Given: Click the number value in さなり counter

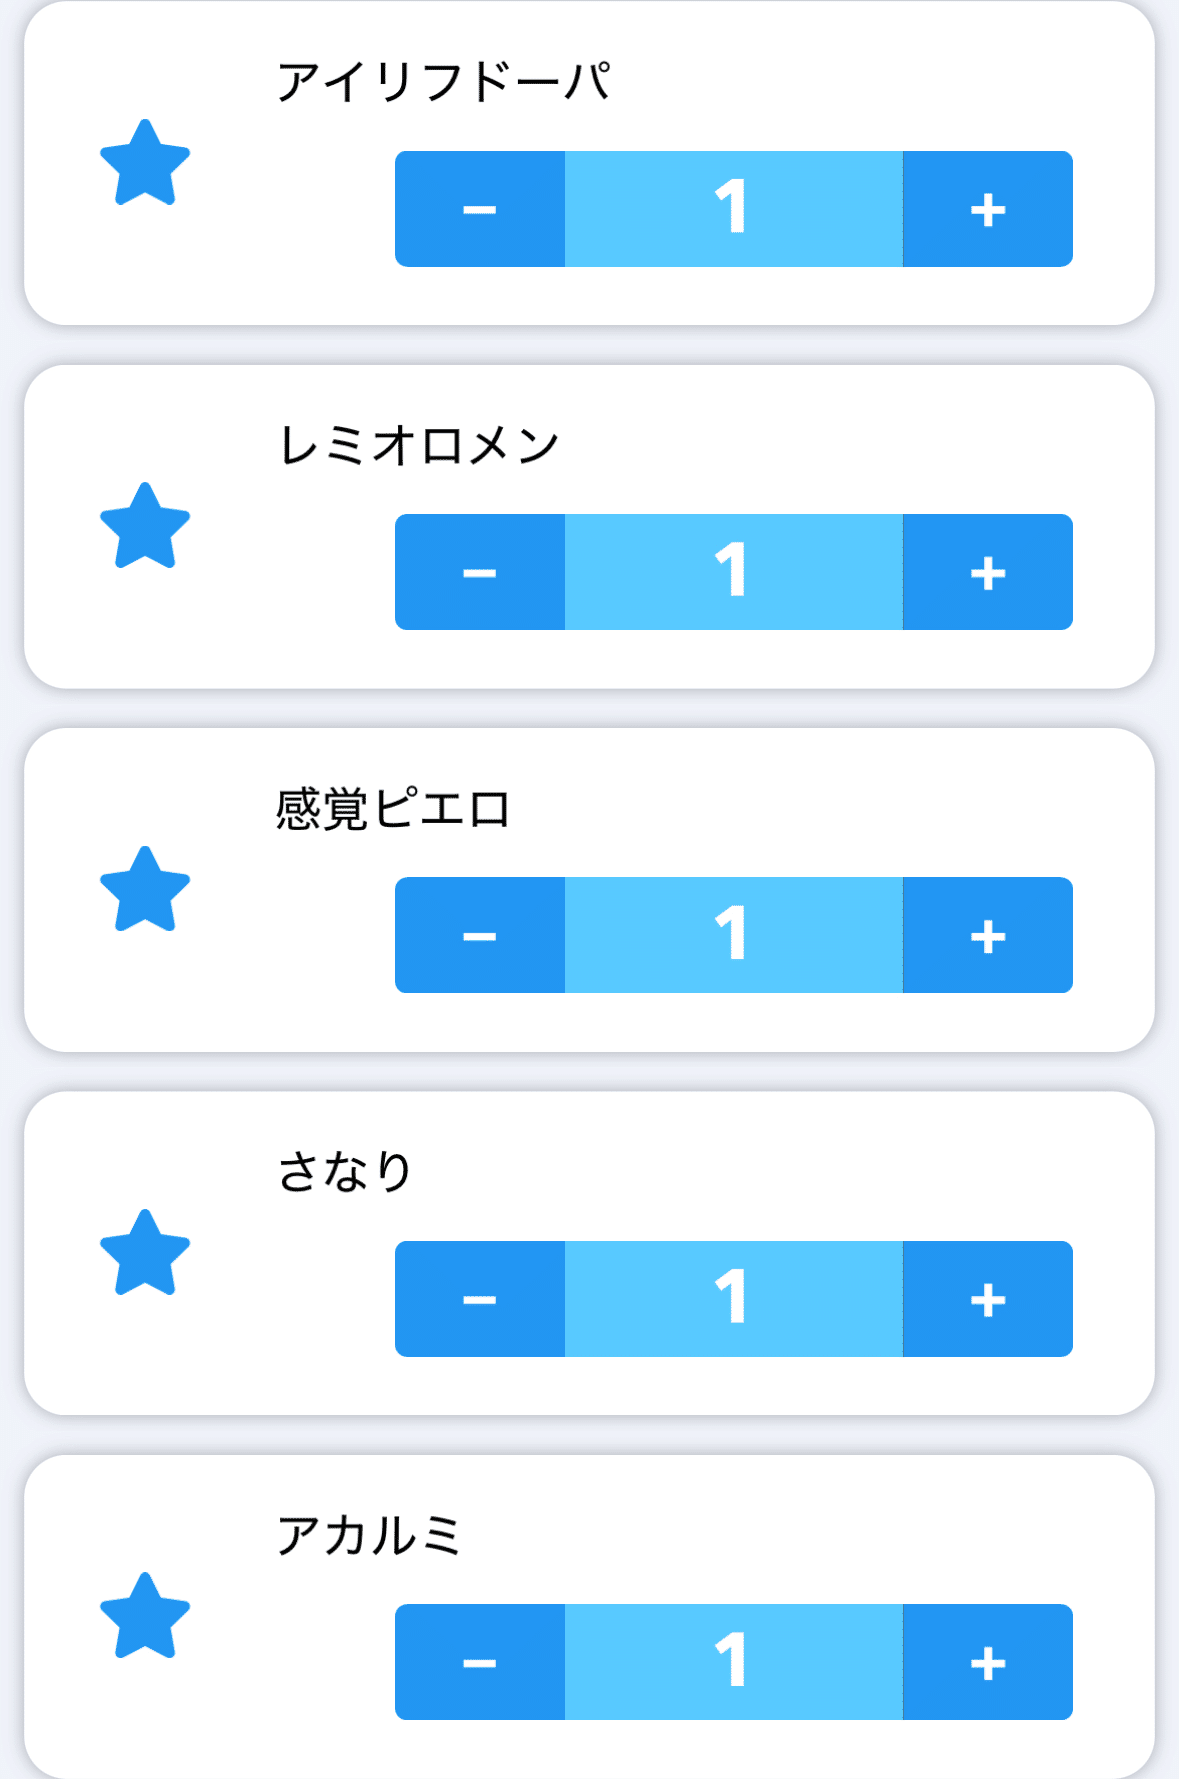Looking at the screenshot, I should pyautogui.click(x=733, y=1299).
